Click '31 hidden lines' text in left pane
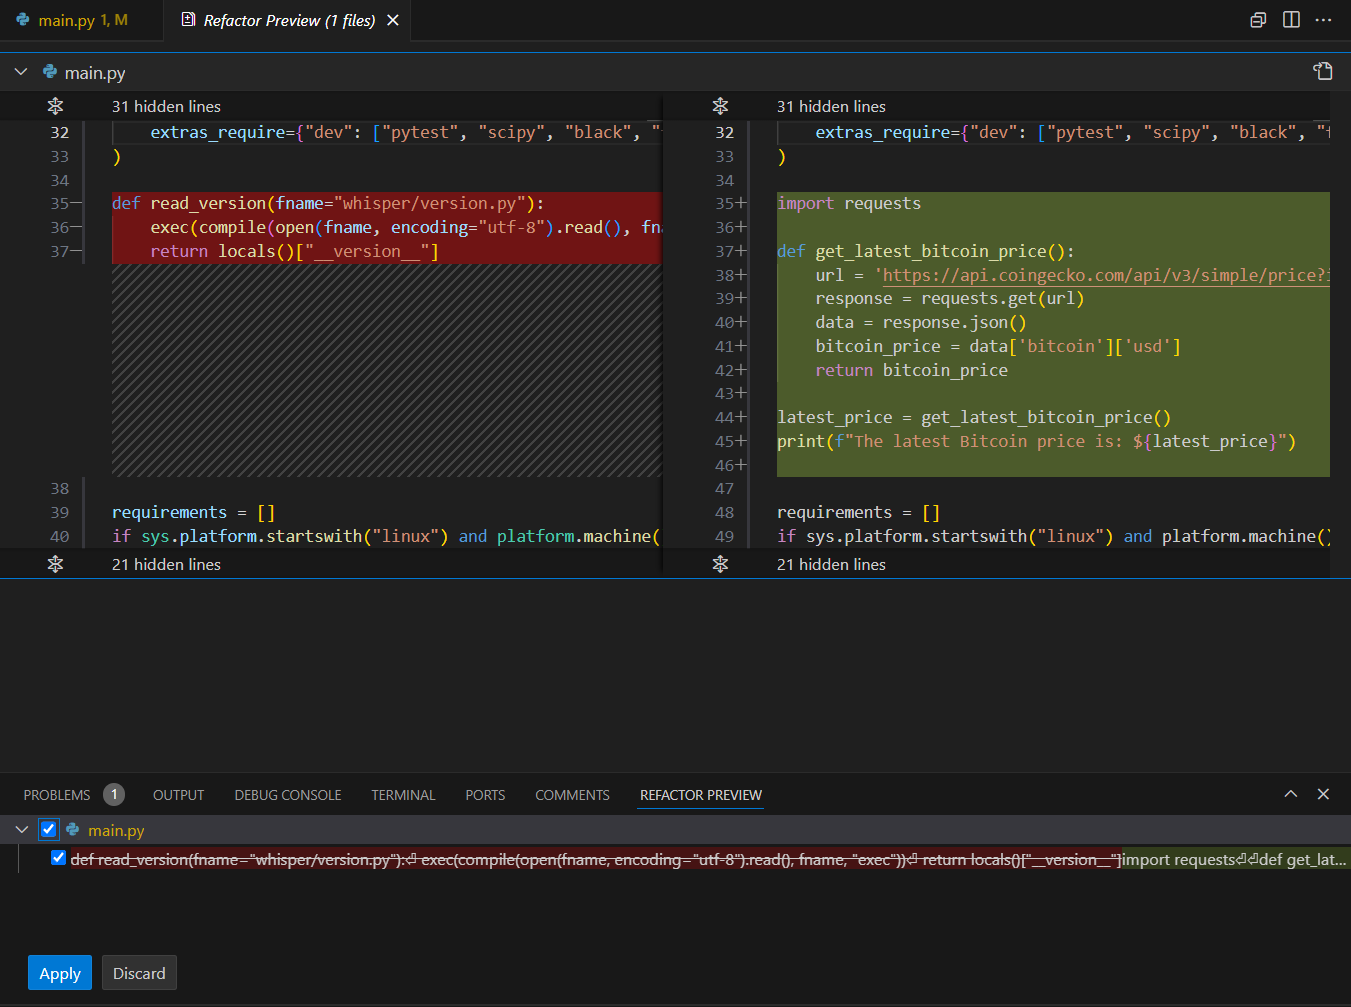1351x1007 pixels. click(166, 106)
